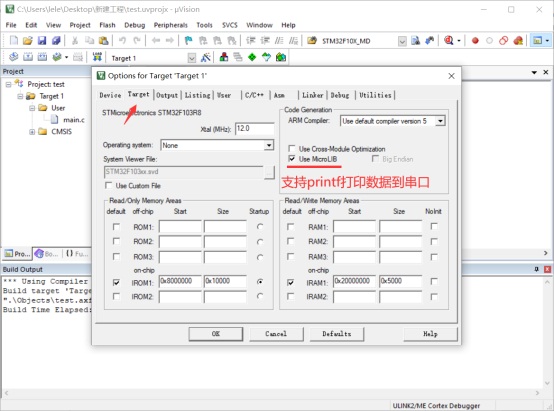554x411 pixels.
Task: Click the Navigate Forwards arrow icon
Action: 170,41
